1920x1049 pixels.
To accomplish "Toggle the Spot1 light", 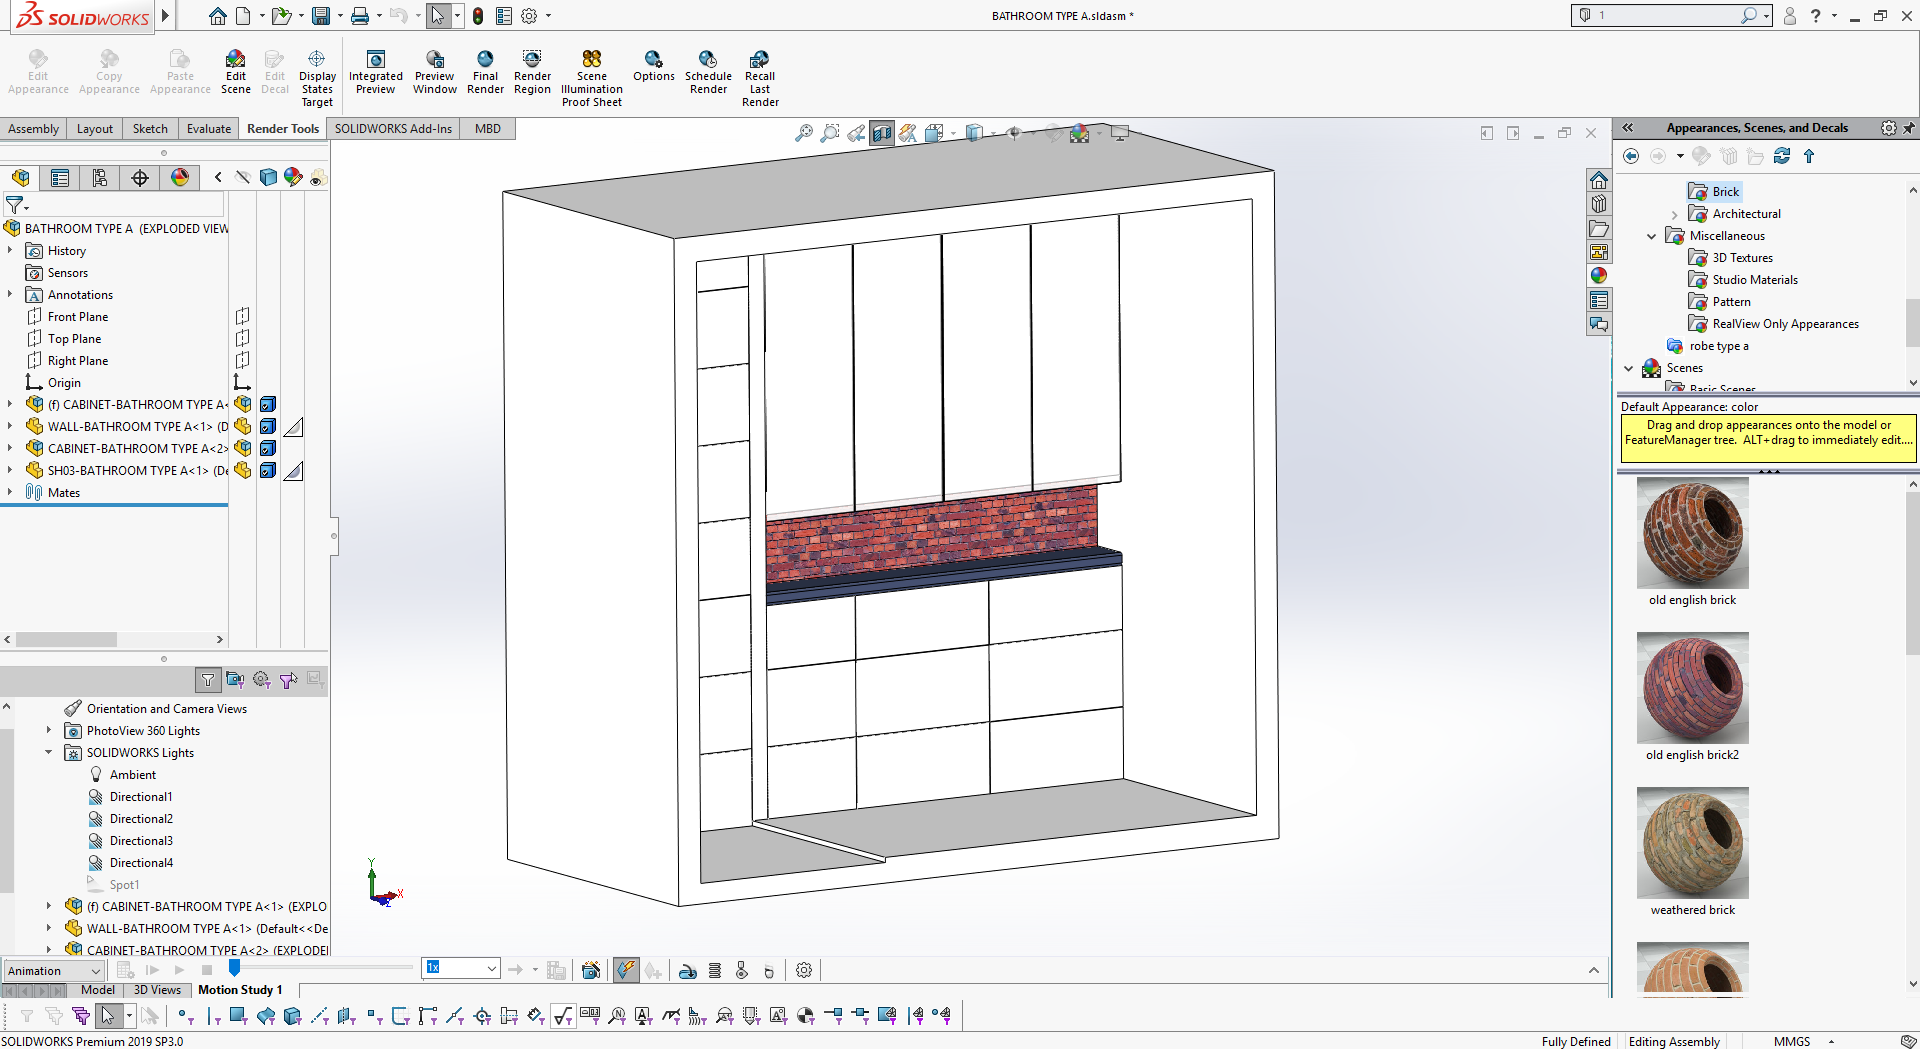I will pyautogui.click(x=124, y=885).
